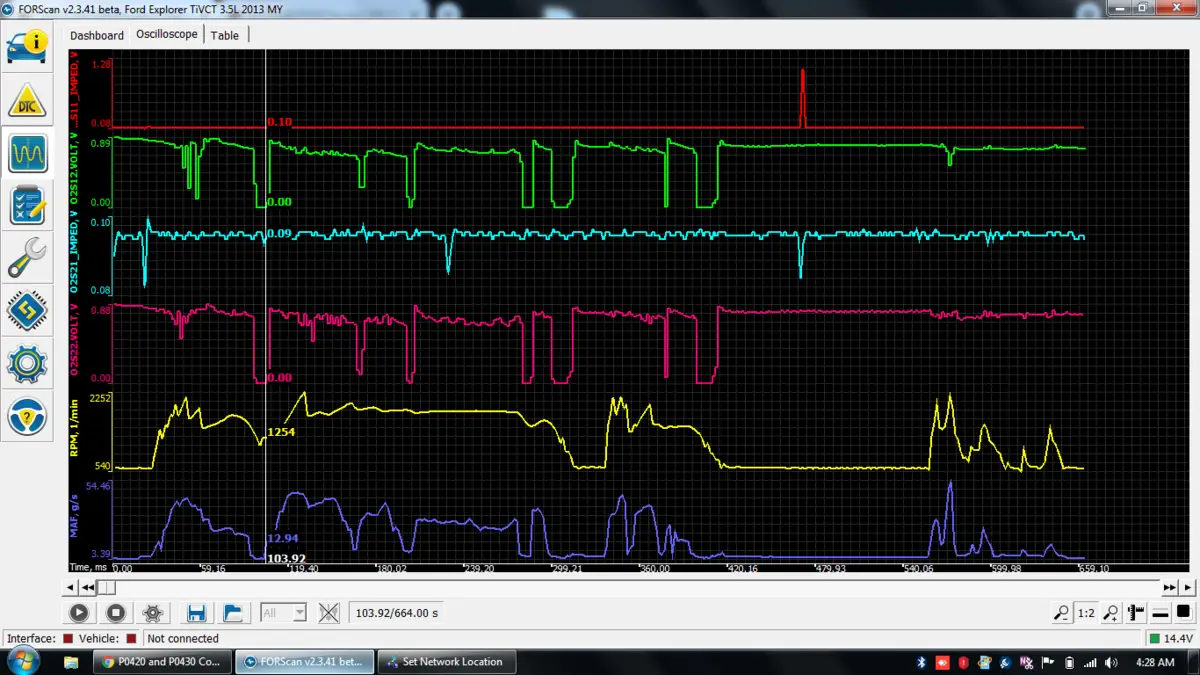Switch to the Dashboard tab

click(97, 35)
